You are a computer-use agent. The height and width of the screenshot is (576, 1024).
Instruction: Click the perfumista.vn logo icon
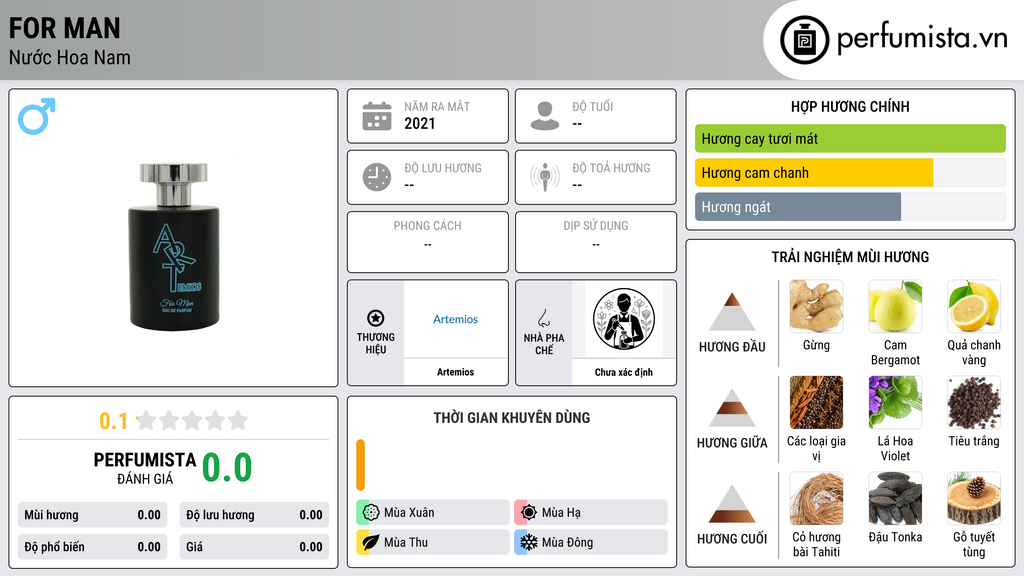coord(804,40)
